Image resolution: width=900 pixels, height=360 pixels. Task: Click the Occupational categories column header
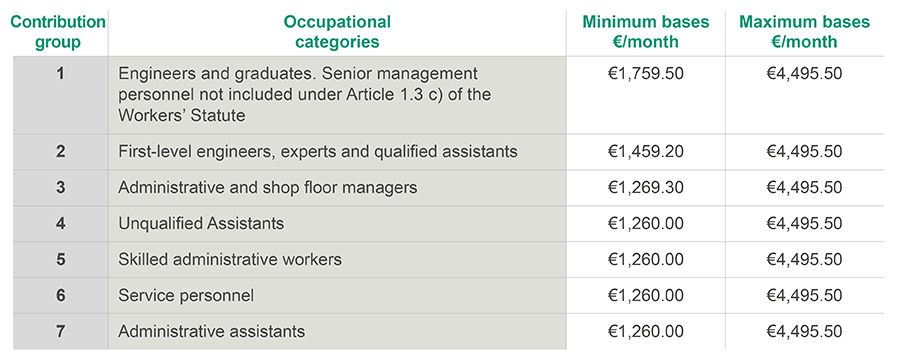pyautogui.click(x=337, y=32)
